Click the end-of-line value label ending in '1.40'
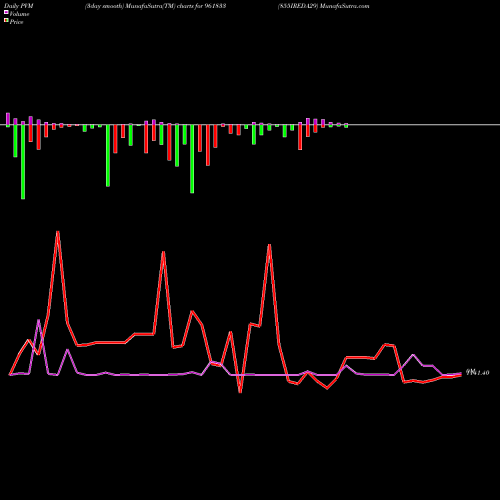Viewport: 500px width, 500px height. tap(478, 372)
